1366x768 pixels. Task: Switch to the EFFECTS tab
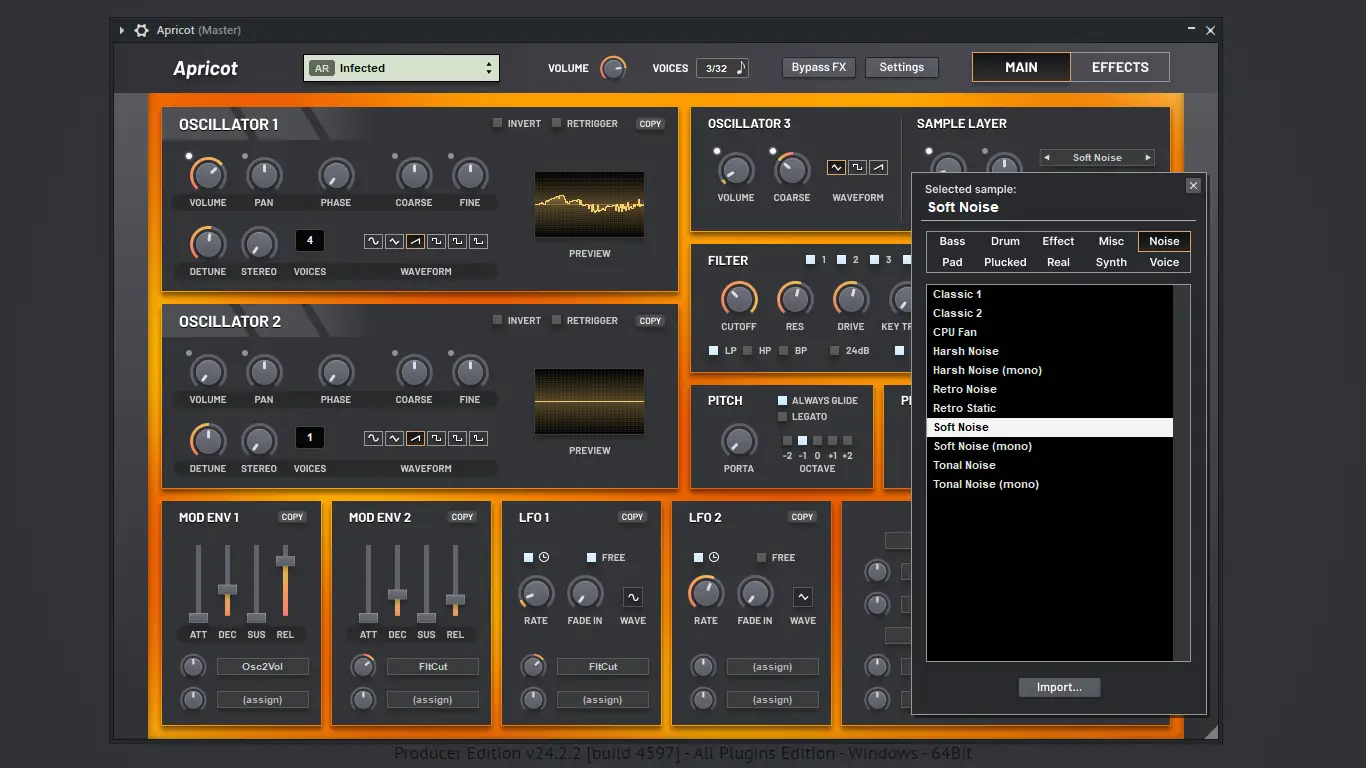pos(1120,67)
